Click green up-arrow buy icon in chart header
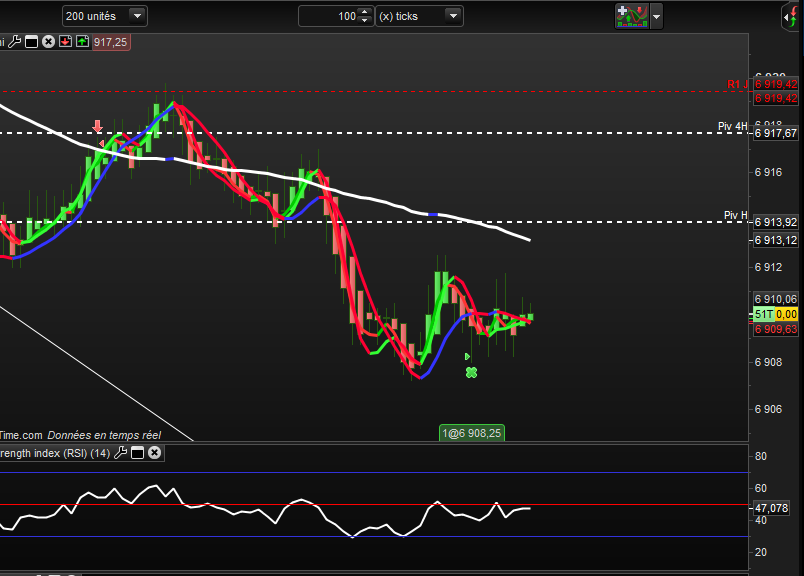 point(82,42)
